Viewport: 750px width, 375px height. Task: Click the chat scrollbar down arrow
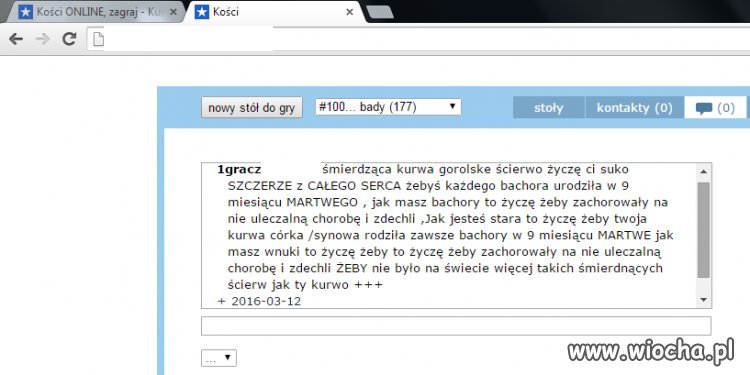(x=704, y=299)
